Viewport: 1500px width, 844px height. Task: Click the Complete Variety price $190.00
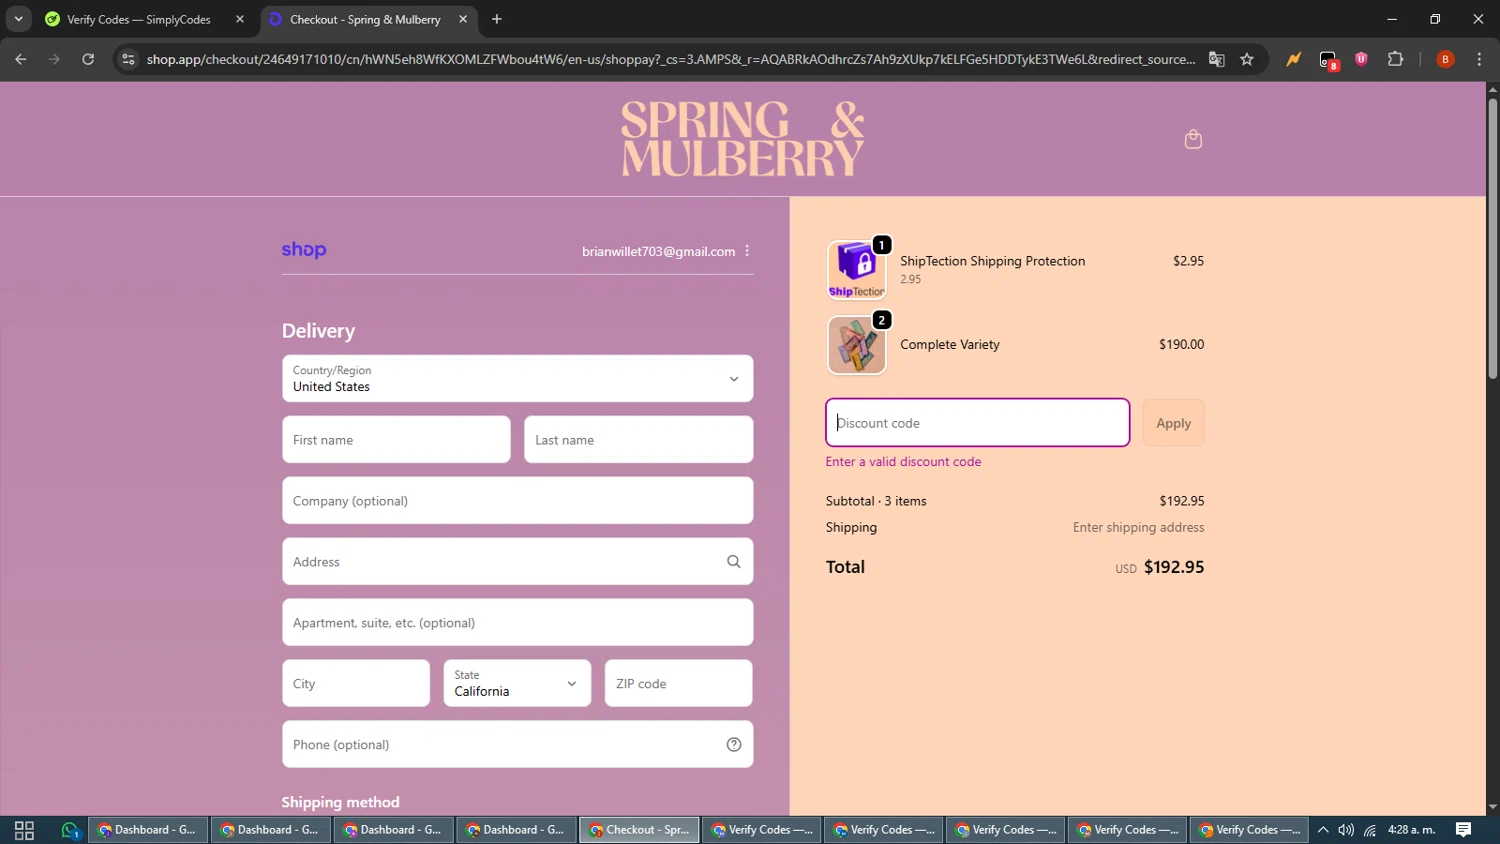(x=1181, y=344)
